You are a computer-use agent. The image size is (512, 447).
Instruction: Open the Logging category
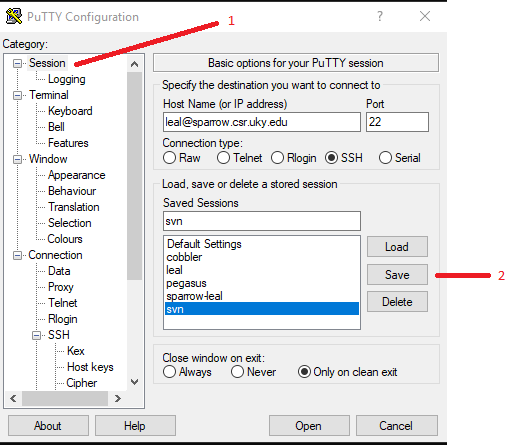click(67, 79)
